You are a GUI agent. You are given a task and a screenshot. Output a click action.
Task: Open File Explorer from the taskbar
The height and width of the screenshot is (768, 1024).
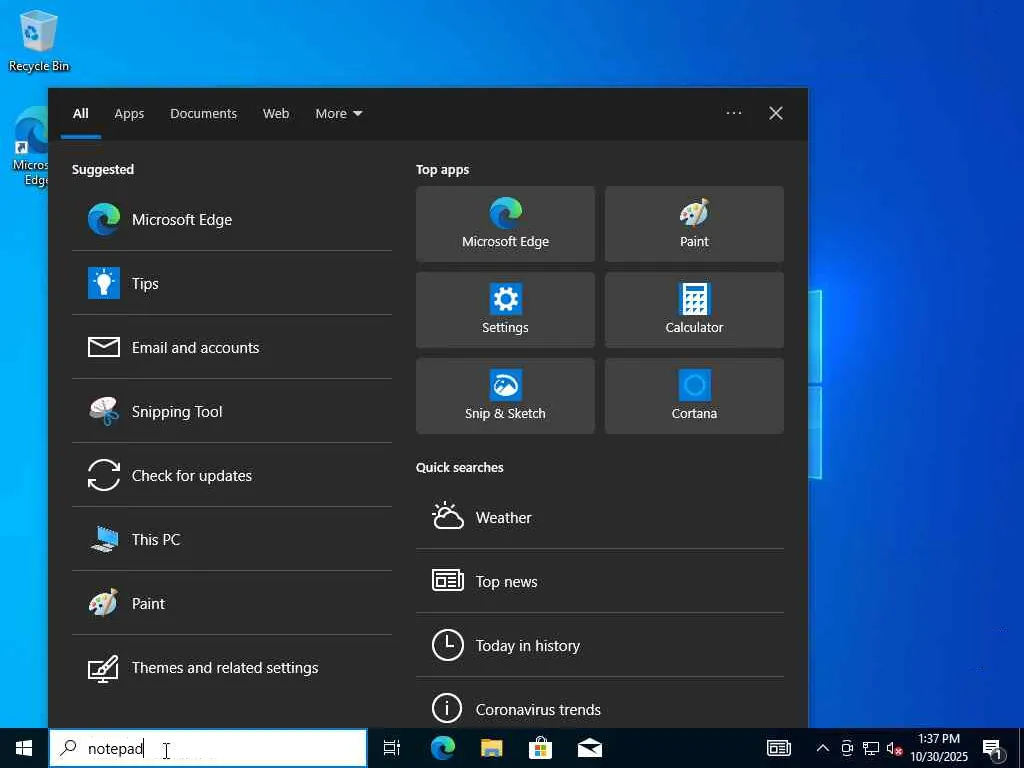[x=492, y=748]
